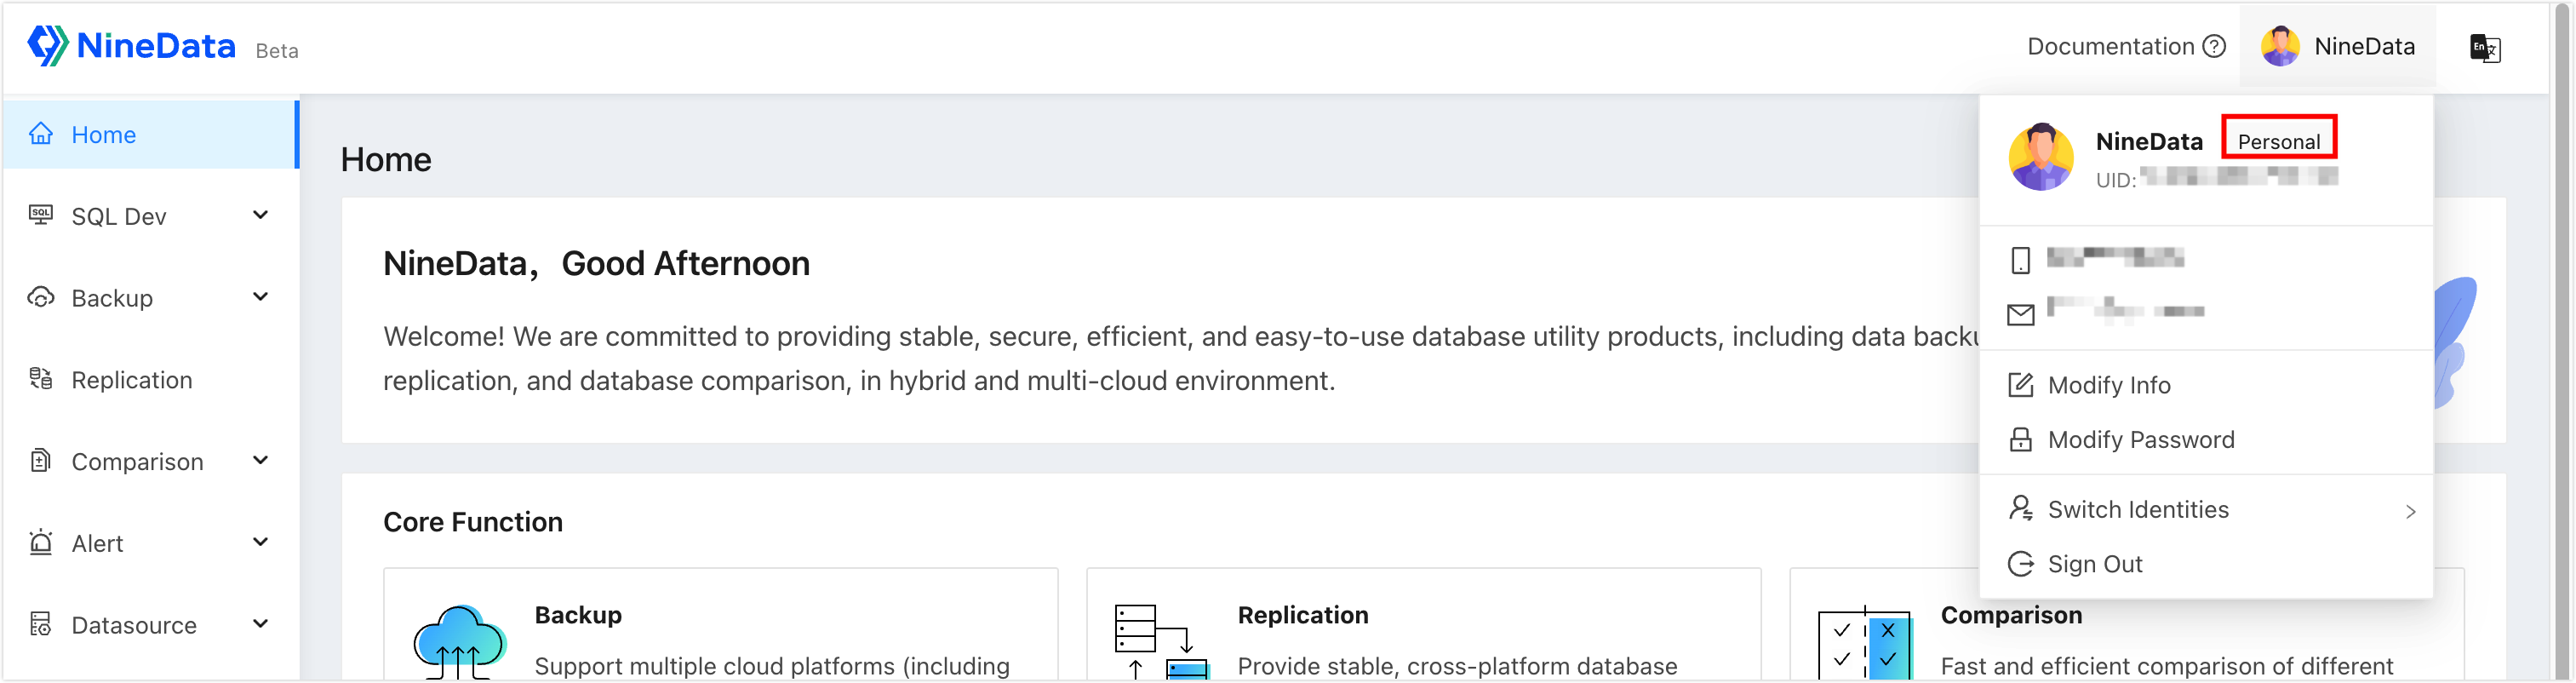Open the Switch Identities submenu arrow
The width and height of the screenshot is (2576, 683).
coord(2410,511)
